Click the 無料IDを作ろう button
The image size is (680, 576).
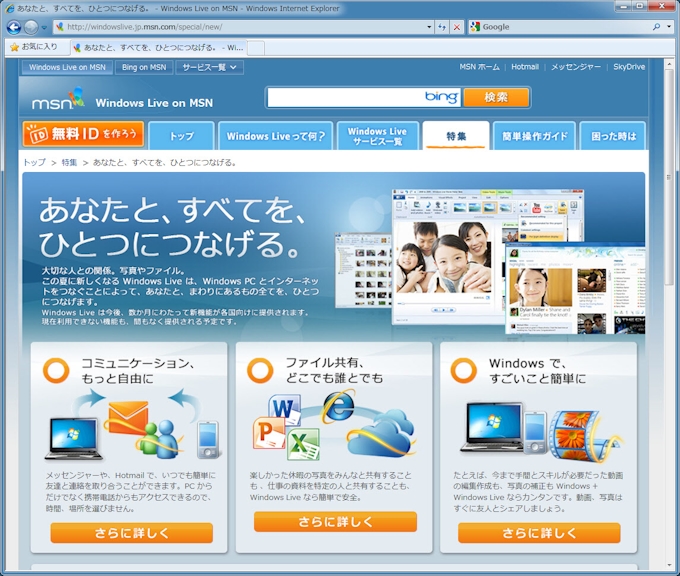(83, 134)
